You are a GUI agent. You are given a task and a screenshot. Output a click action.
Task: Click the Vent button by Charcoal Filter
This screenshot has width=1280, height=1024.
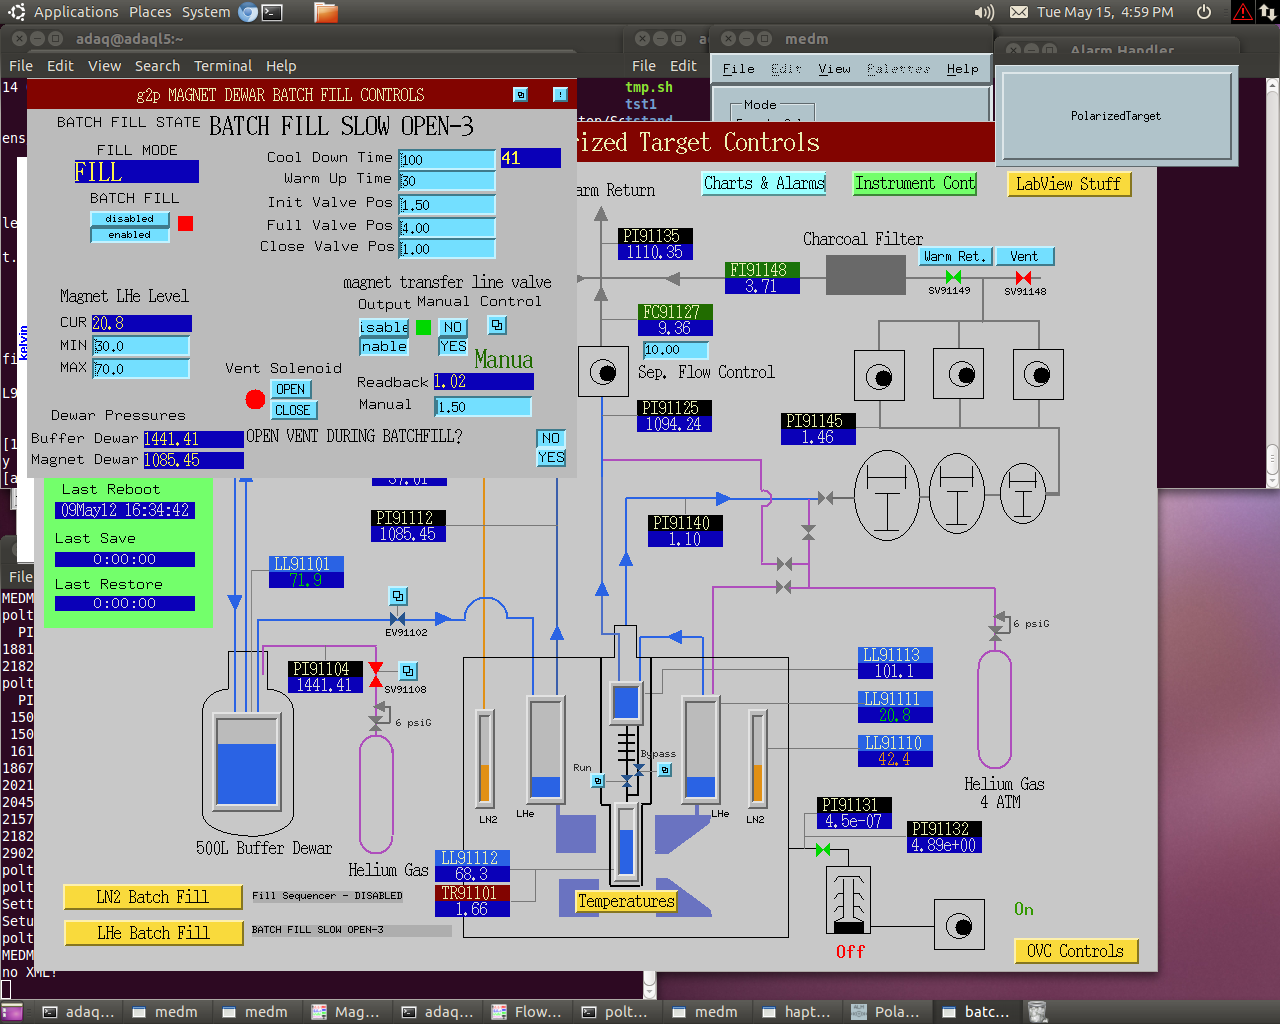click(1024, 256)
